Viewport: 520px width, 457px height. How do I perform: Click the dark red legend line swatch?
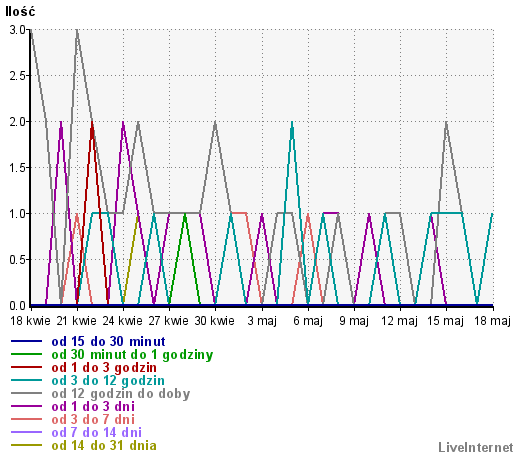pyautogui.click(x=26, y=367)
